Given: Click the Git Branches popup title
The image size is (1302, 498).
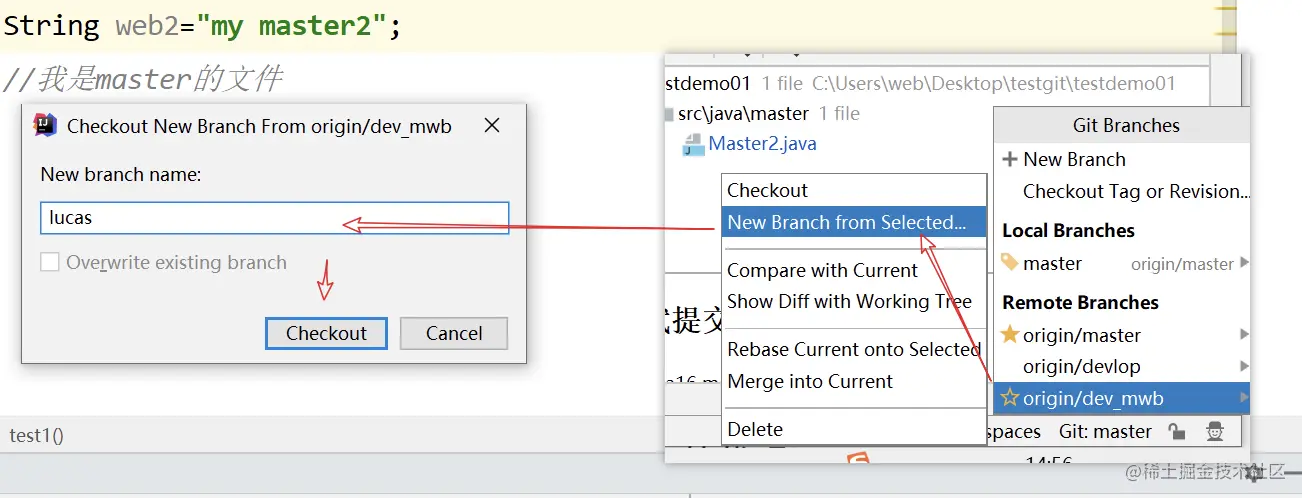Looking at the screenshot, I should pyautogui.click(x=1126, y=125).
